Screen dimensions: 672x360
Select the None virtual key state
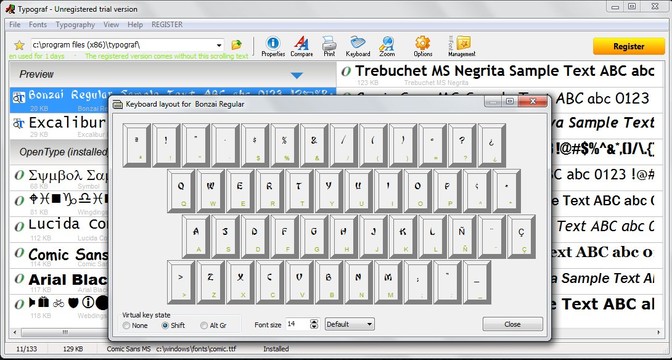click(135, 326)
